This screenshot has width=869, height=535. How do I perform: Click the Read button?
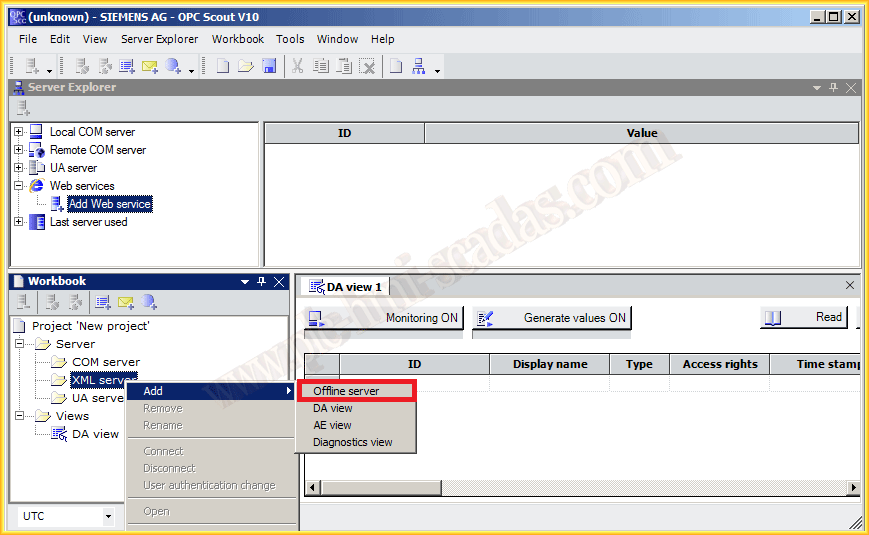[805, 318]
